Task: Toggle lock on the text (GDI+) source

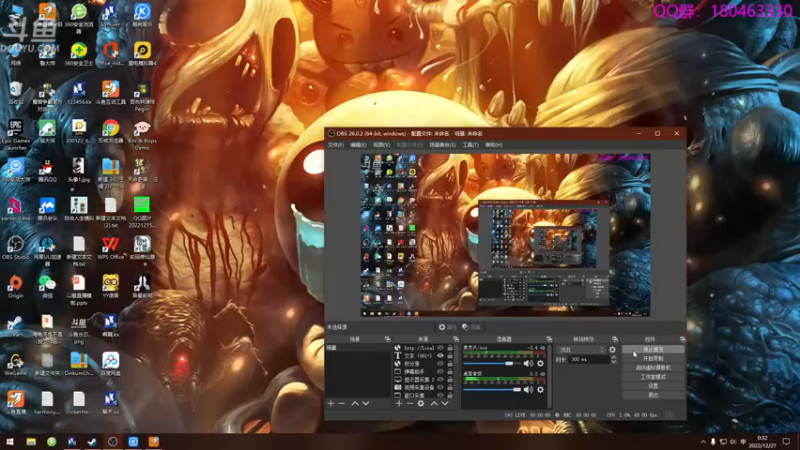Action: click(450, 356)
